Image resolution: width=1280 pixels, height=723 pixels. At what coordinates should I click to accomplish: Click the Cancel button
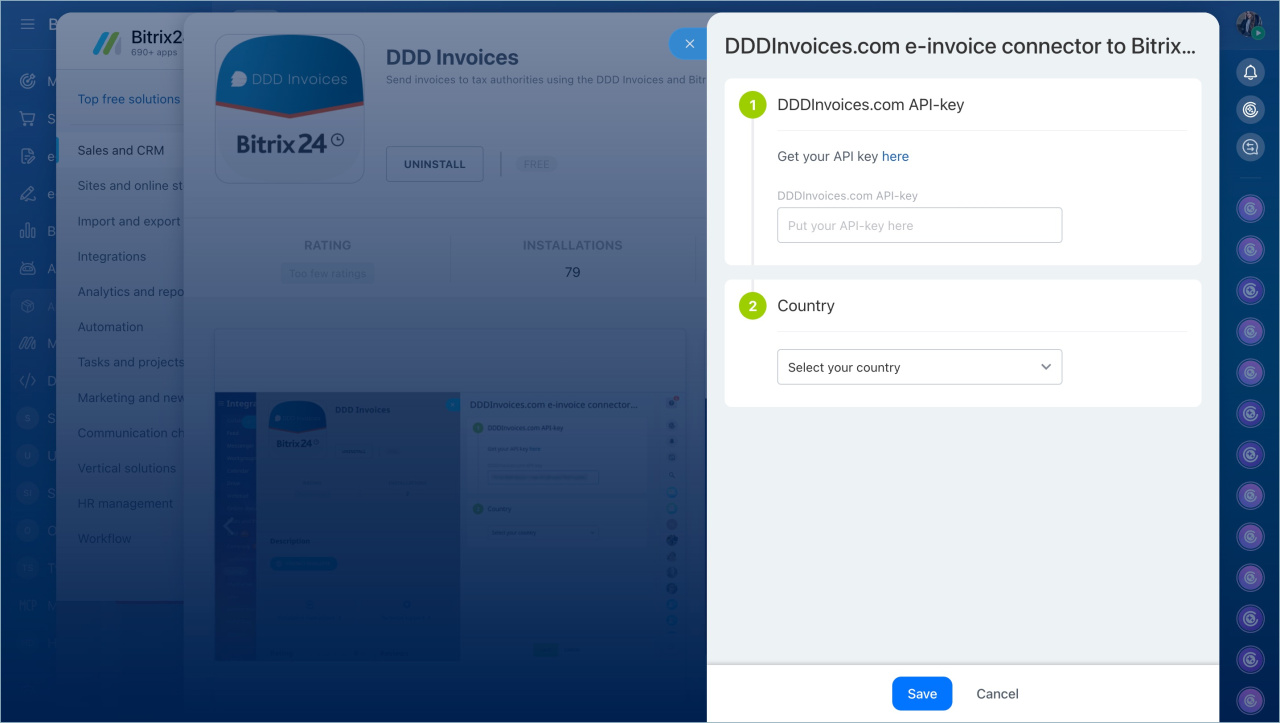point(997,693)
